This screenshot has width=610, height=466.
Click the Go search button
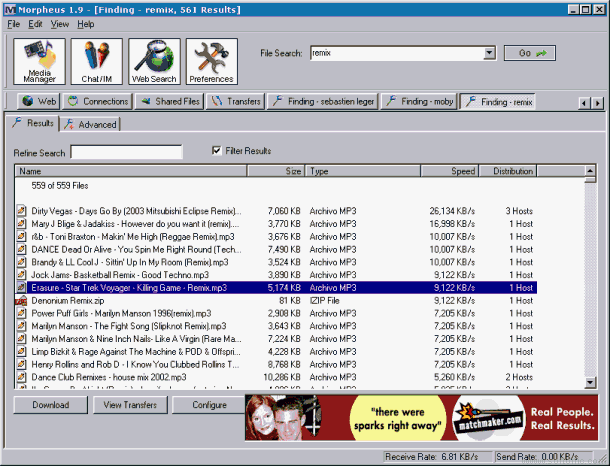(x=530, y=53)
